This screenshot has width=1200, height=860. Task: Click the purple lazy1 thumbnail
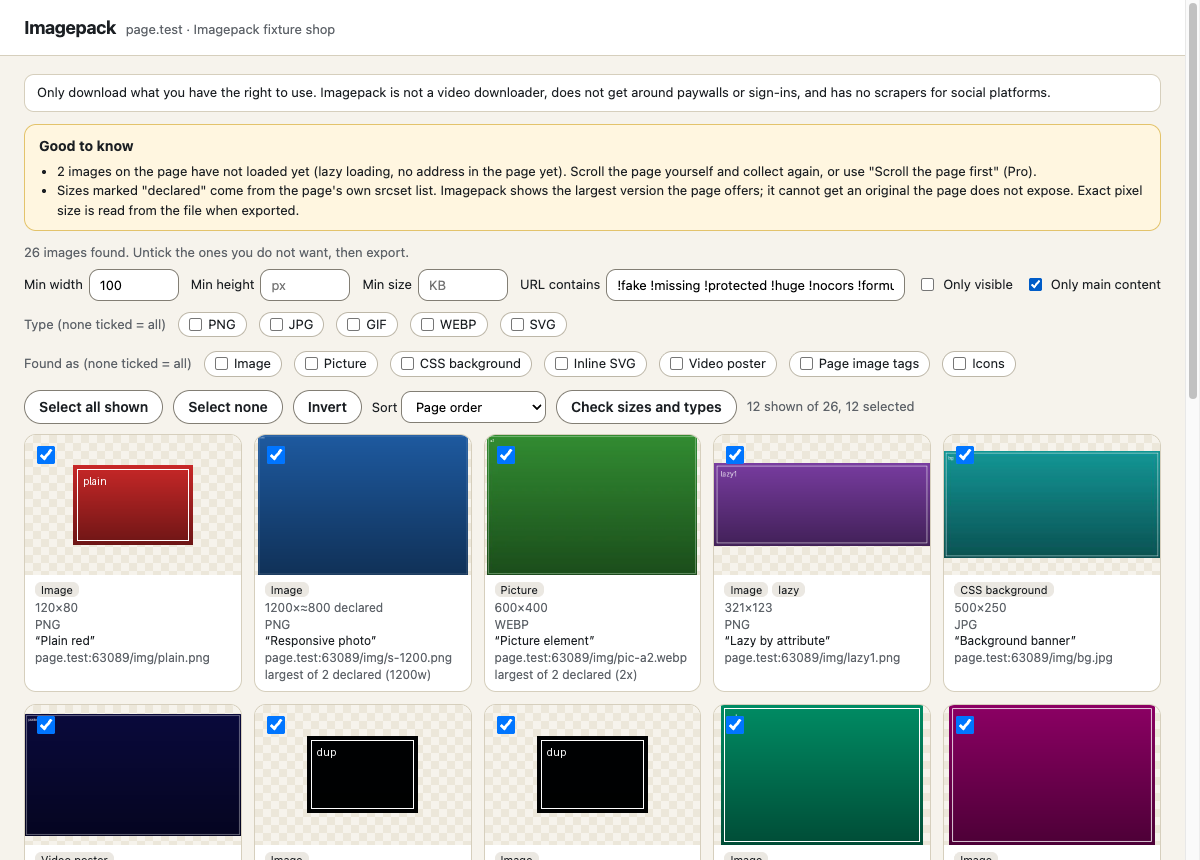click(822, 505)
